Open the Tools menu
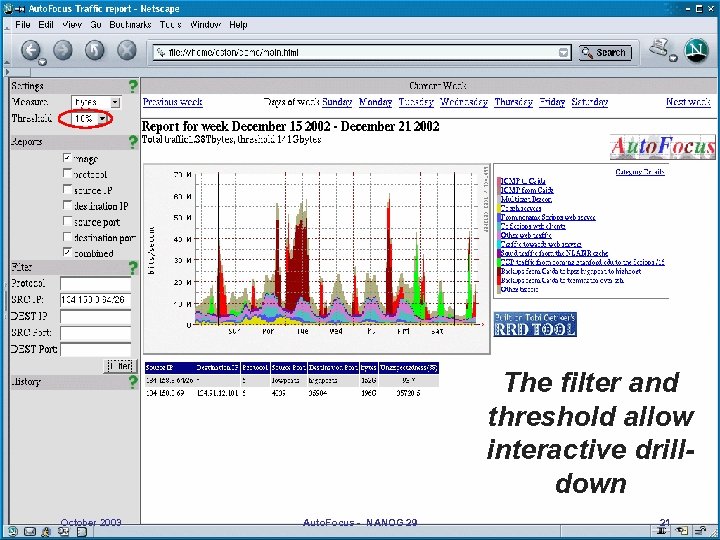The width and height of the screenshot is (720, 540). pyautogui.click(x=170, y=25)
